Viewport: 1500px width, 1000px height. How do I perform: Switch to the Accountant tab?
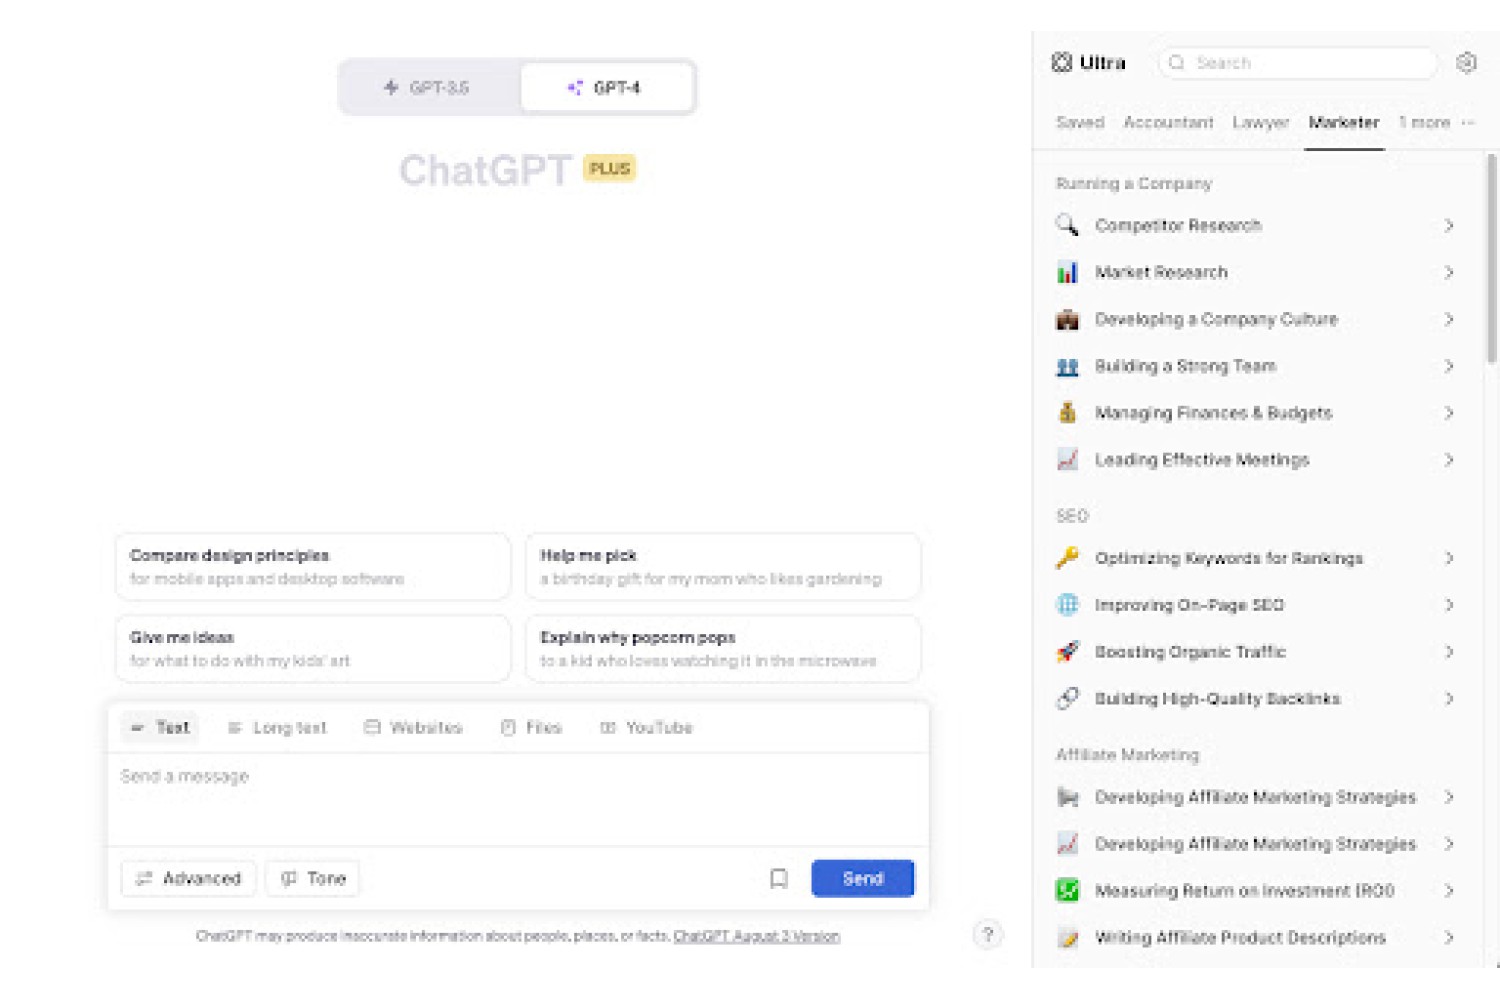tap(1168, 123)
